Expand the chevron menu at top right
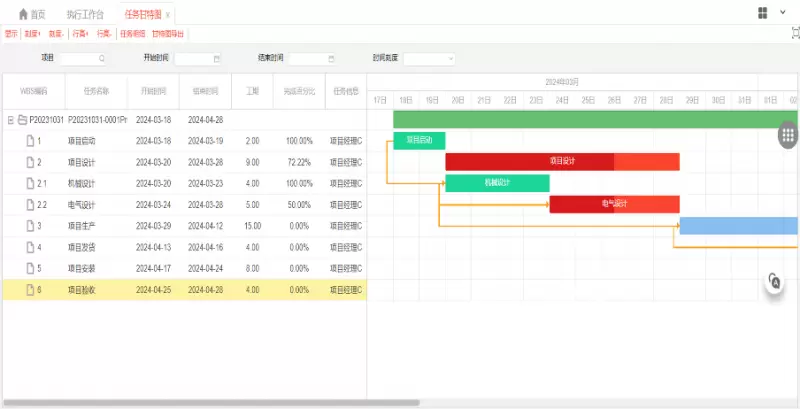Image resolution: width=800 pixels, height=409 pixels. [783, 13]
